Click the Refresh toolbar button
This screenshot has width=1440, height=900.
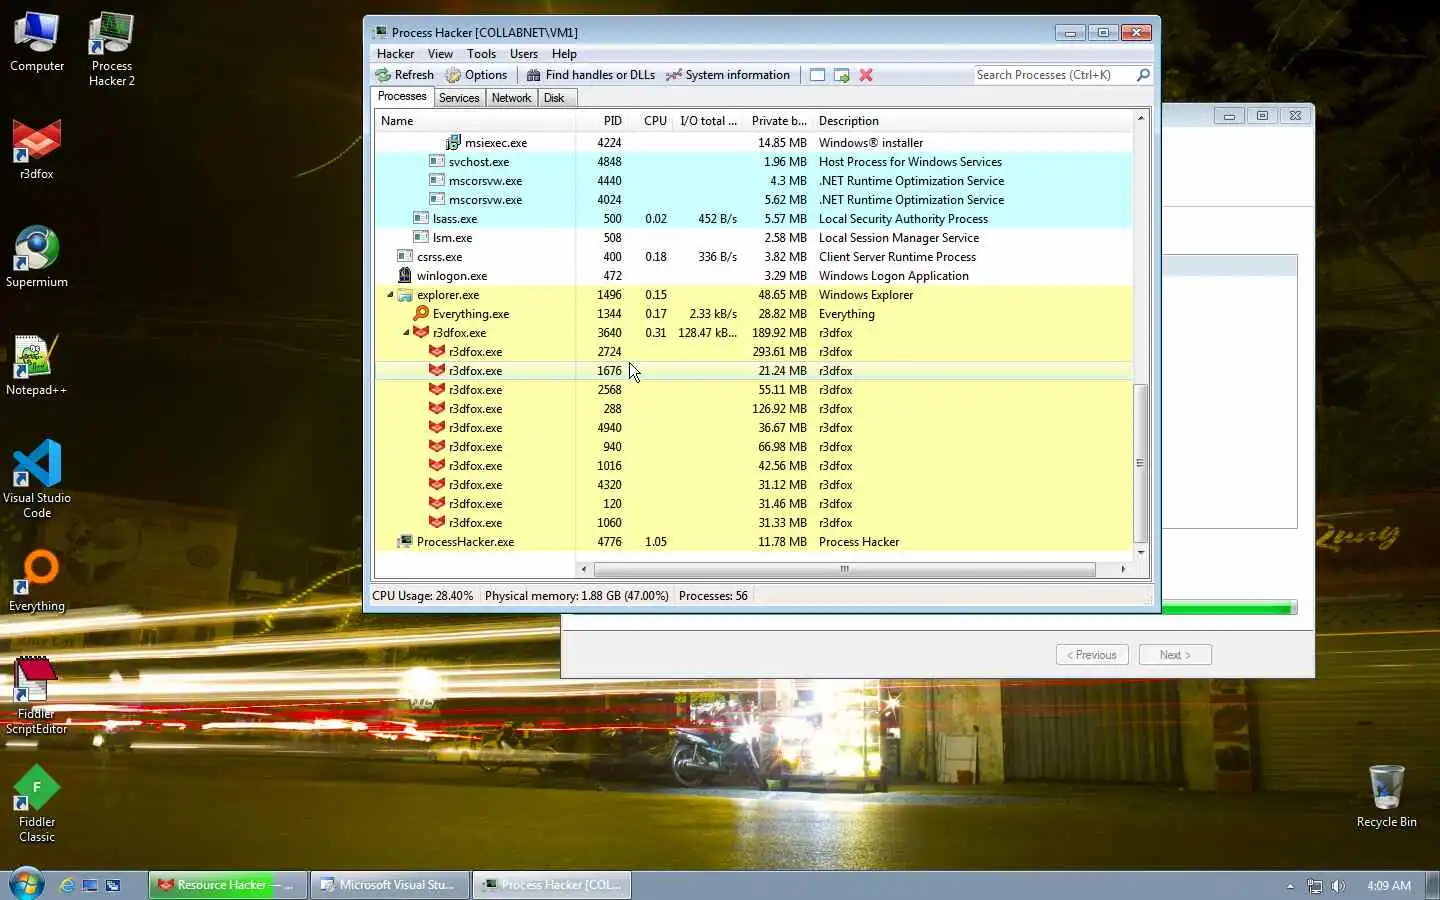point(405,75)
